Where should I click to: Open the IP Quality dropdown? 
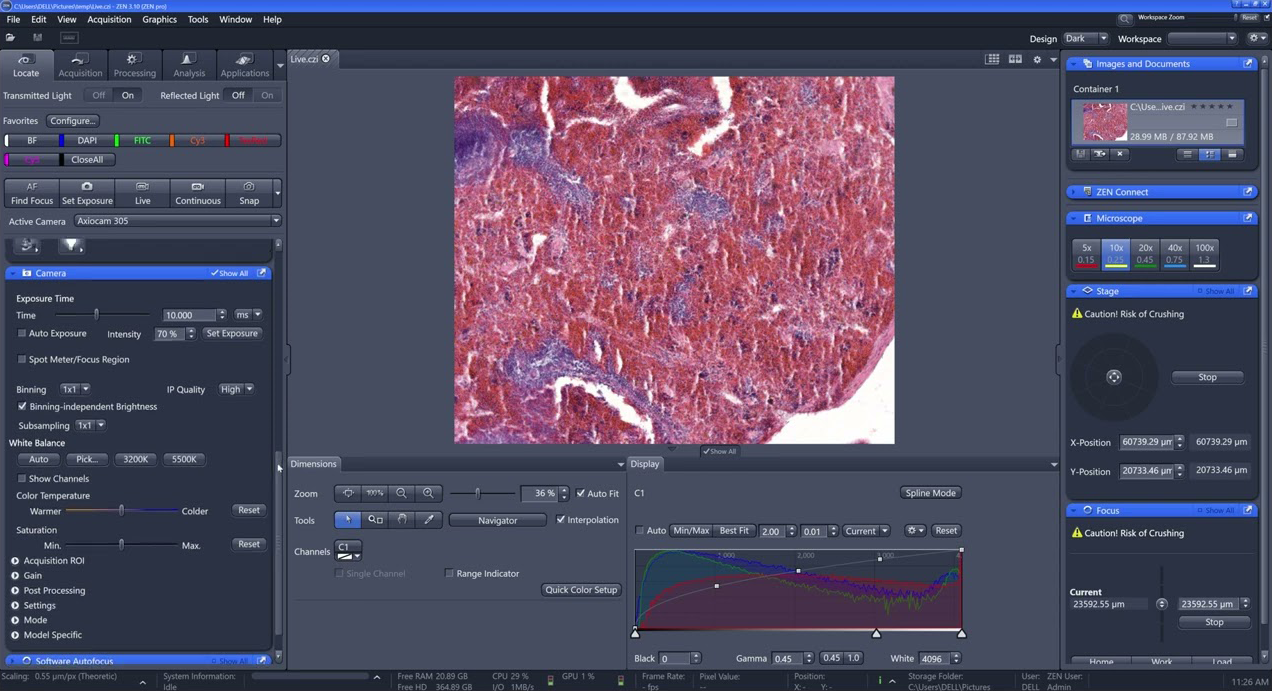(x=236, y=389)
